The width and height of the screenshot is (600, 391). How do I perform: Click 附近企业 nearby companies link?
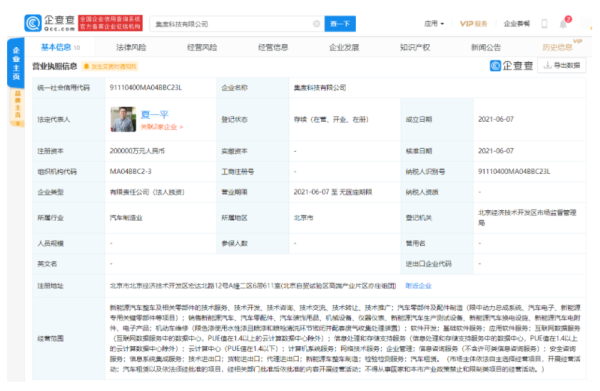point(418,286)
